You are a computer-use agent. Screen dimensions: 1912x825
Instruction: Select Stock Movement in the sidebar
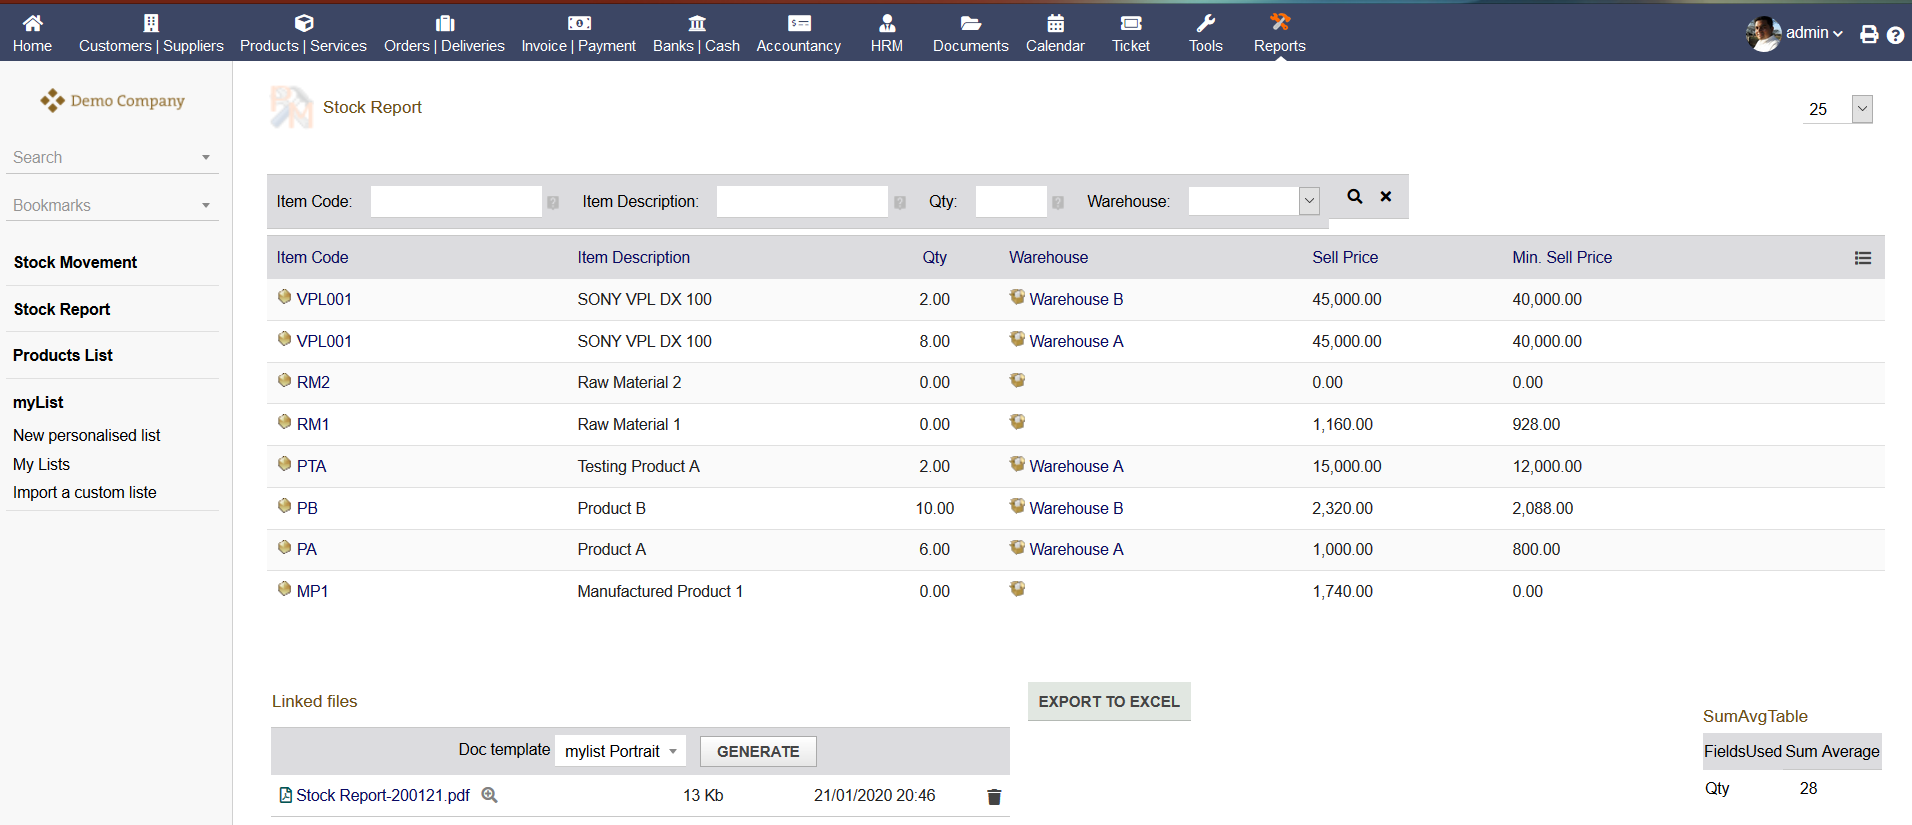[75, 262]
